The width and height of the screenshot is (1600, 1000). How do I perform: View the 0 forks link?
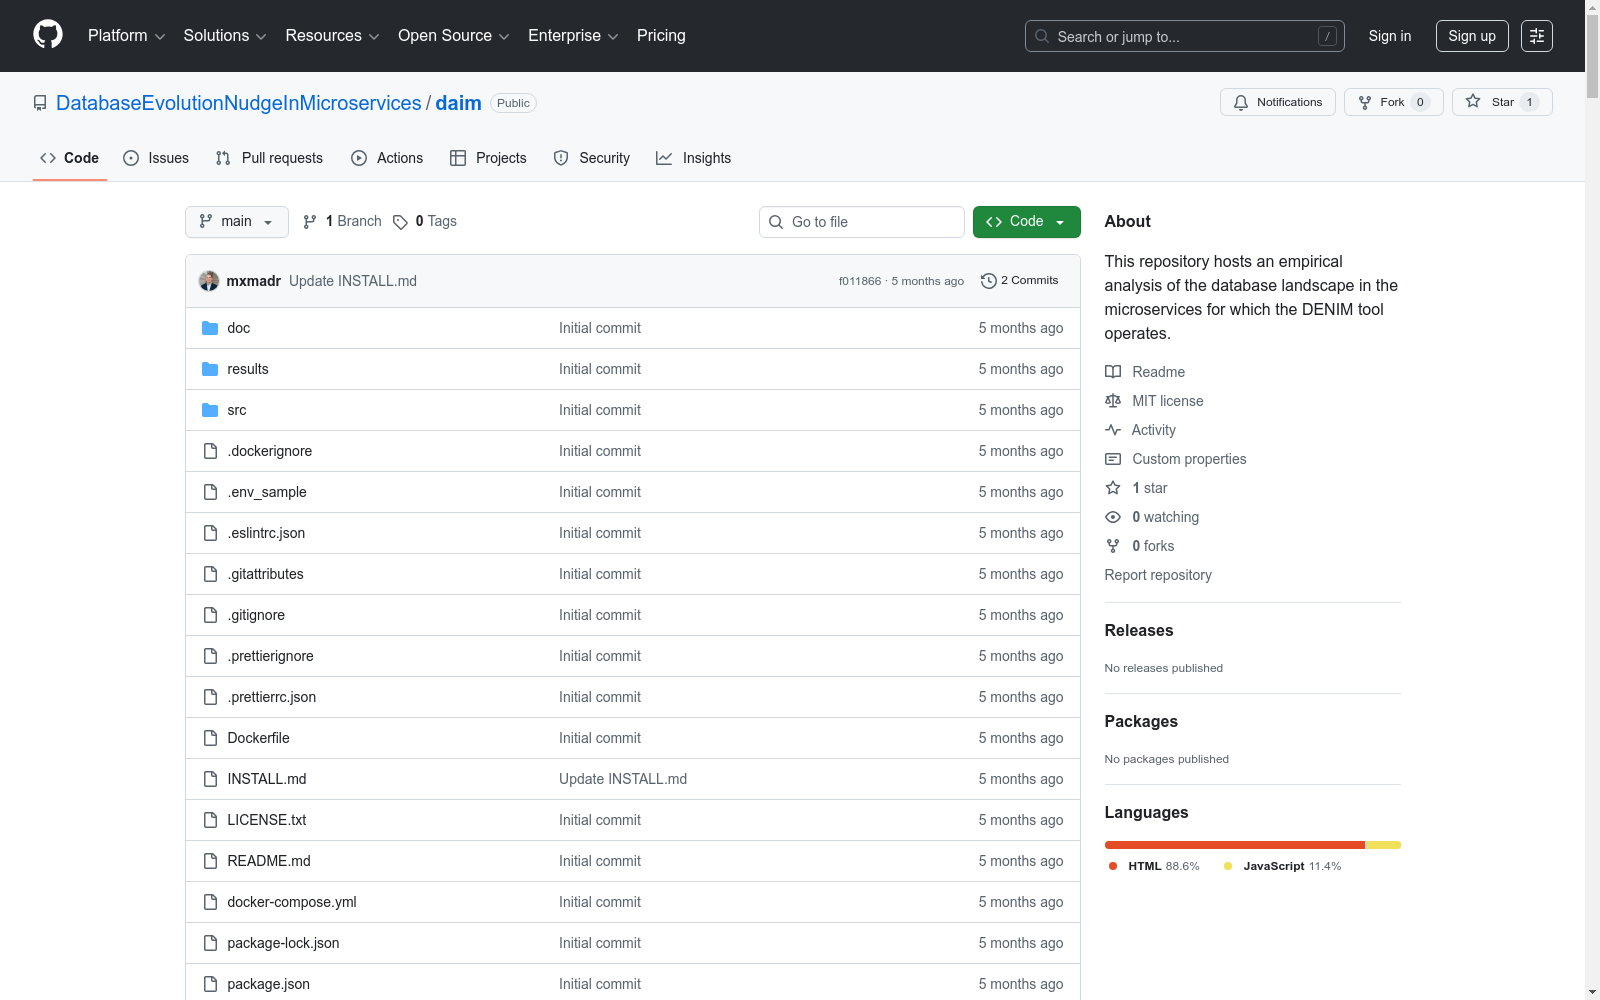(1140, 546)
